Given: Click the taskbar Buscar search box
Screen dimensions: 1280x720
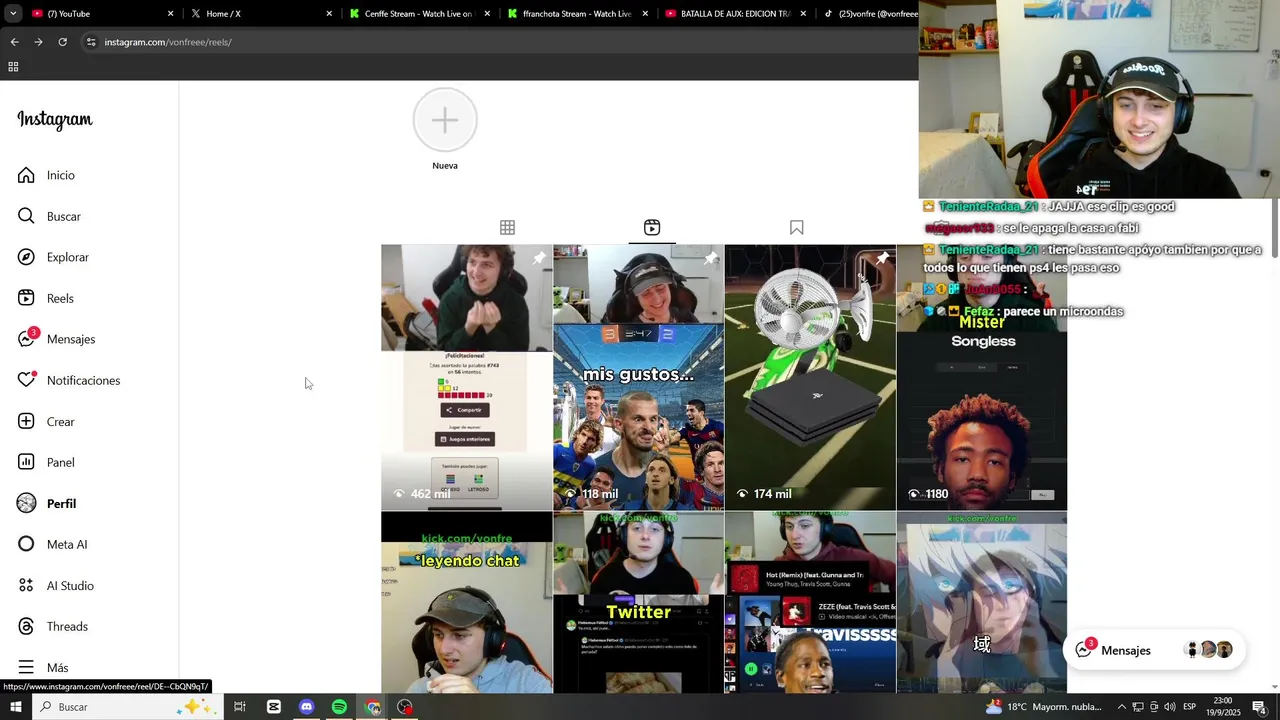Looking at the screenshot, I should [x=128, y=707].
